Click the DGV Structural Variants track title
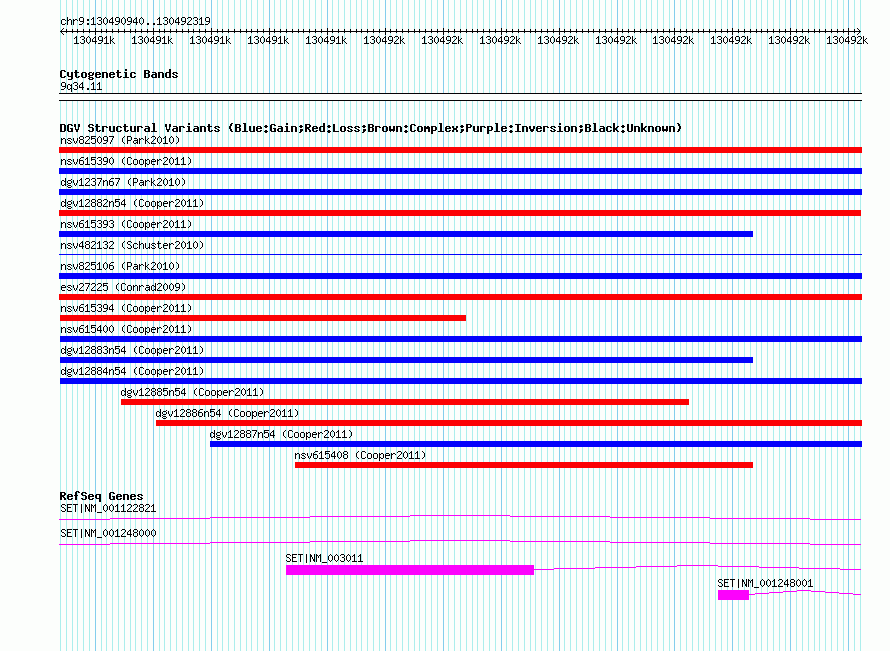Viewport: 890px width, 651px height. click(370, 128)
